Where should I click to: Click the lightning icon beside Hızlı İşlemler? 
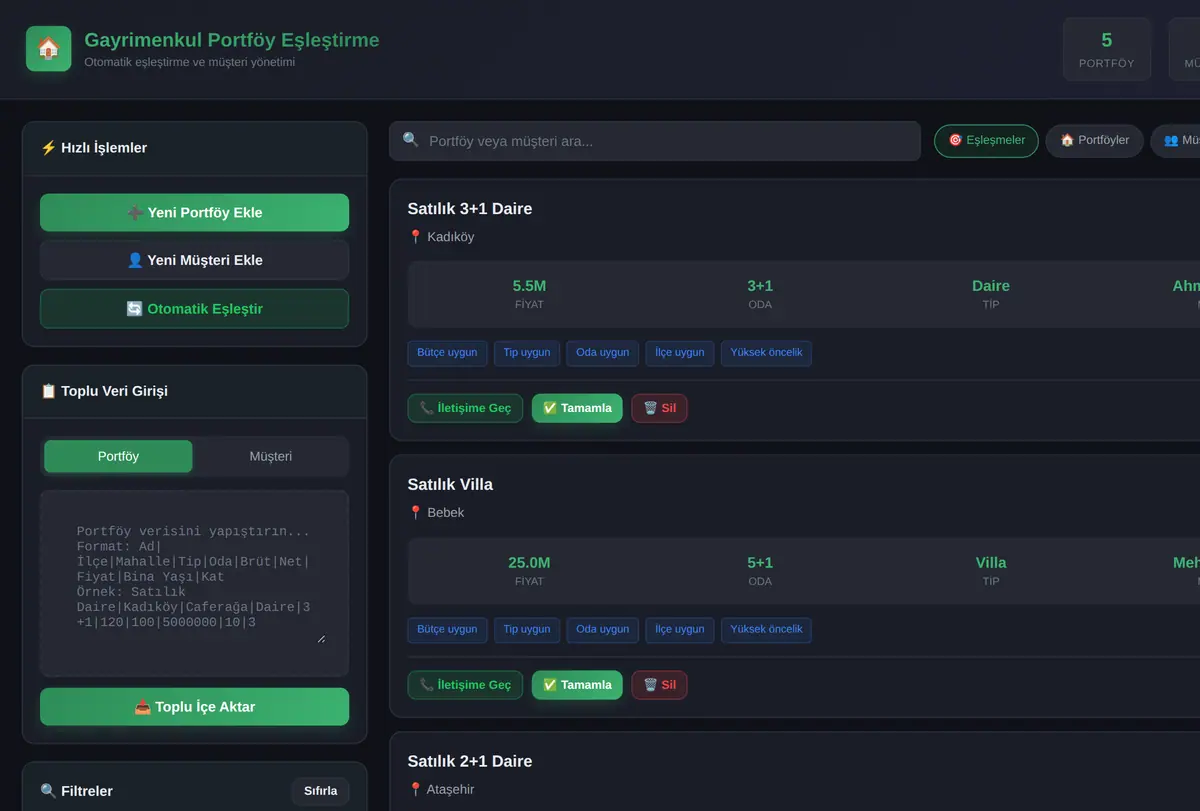click(48, 148)
